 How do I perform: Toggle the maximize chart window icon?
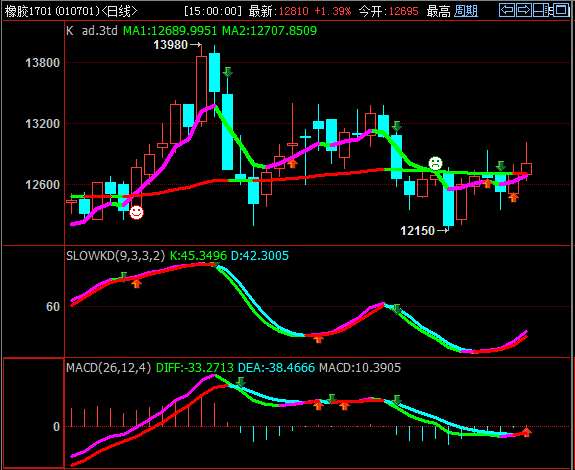[561, 10]
